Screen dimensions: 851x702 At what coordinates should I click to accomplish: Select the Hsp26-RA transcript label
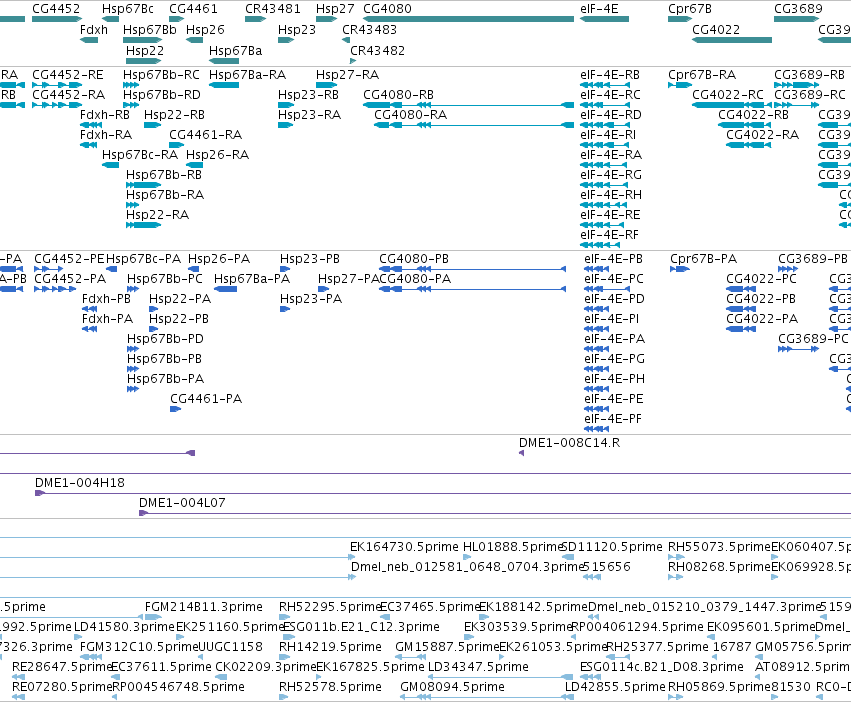pos(217,155)
